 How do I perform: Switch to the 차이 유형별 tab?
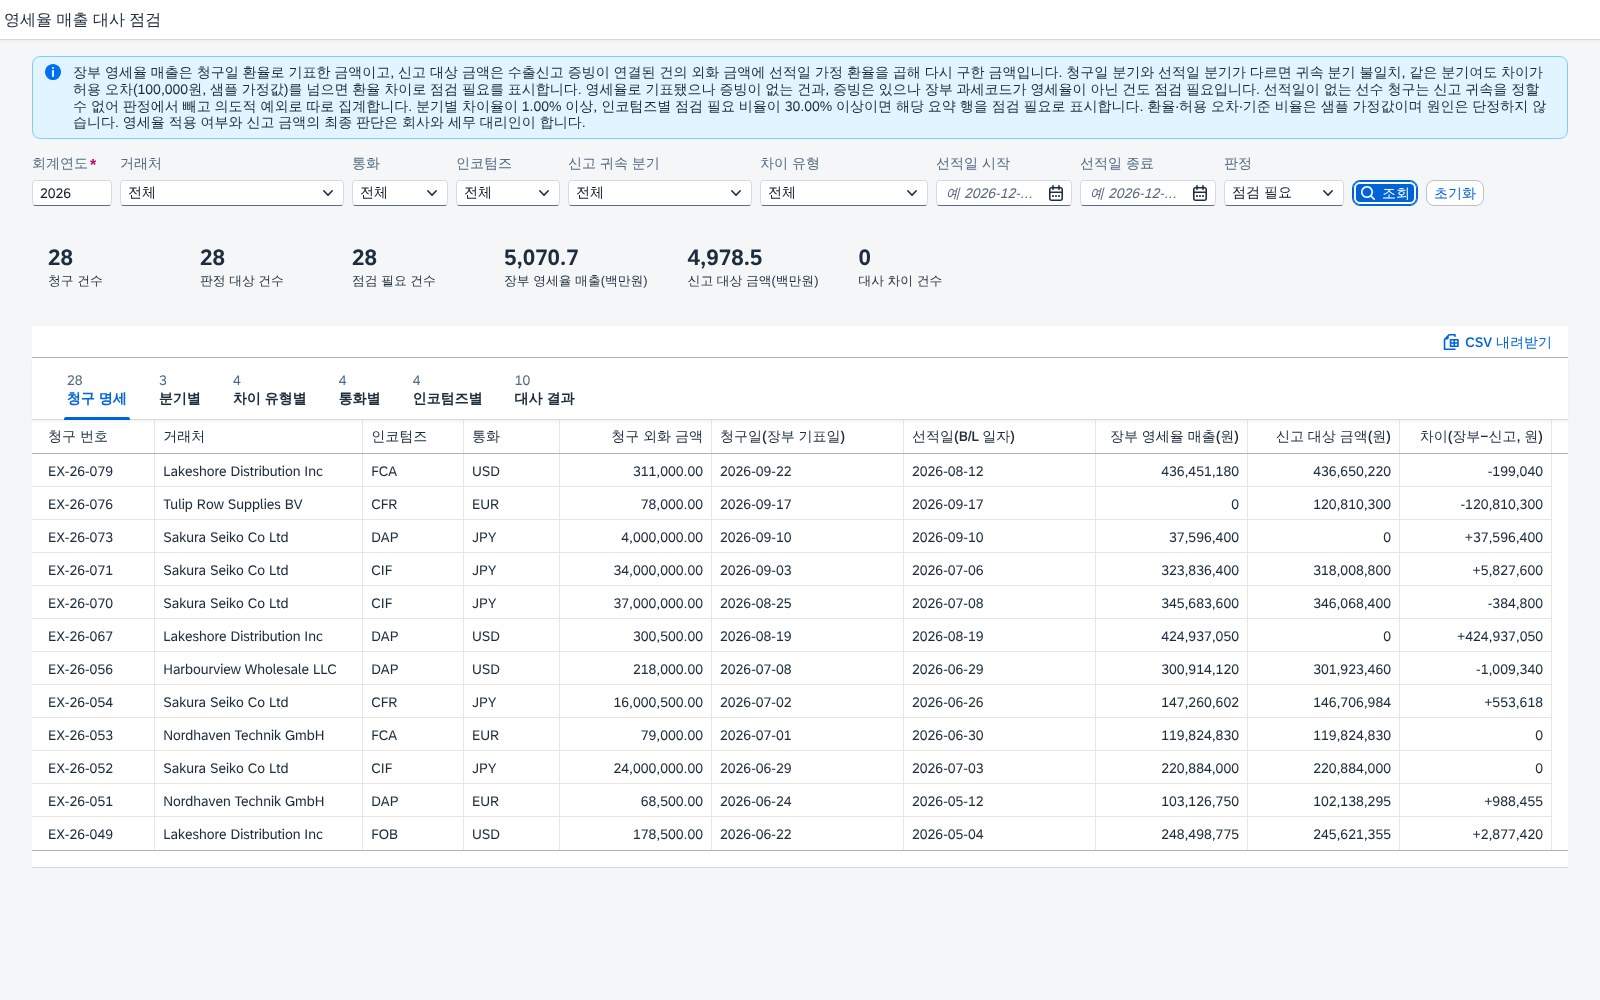[x=270, y=390]
